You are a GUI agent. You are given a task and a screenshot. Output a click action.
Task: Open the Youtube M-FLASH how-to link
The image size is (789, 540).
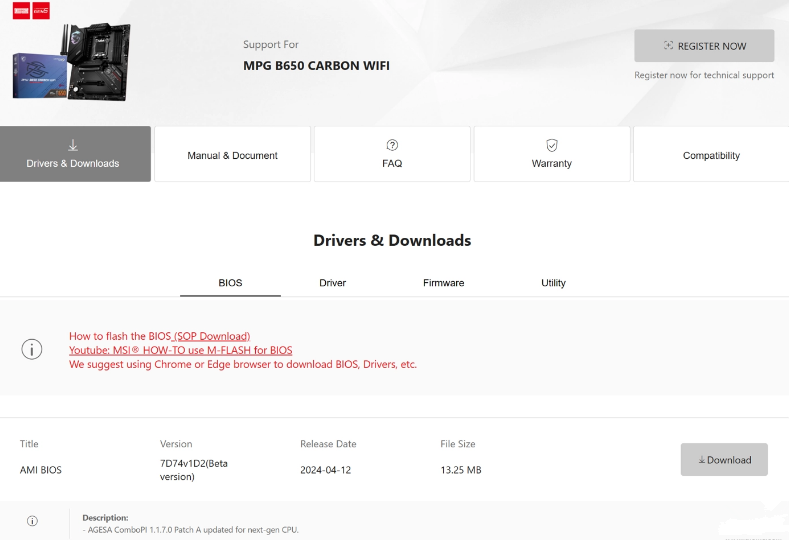click(x=181, y=350)
